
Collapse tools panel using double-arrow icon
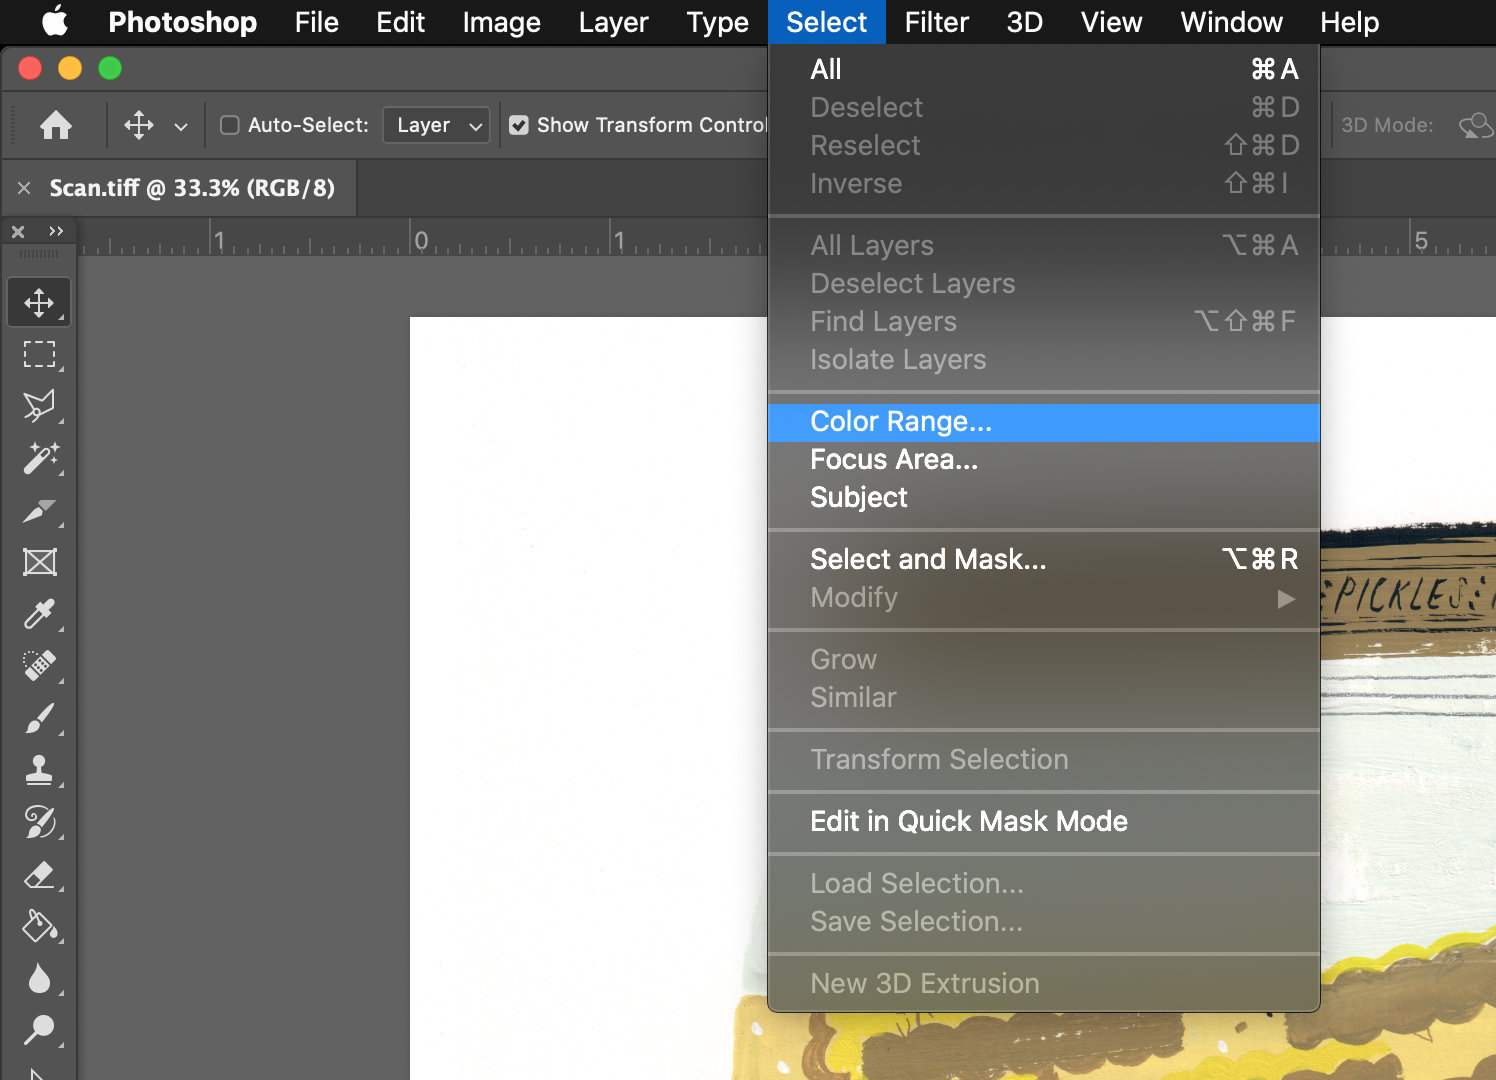tap(56, 231)
